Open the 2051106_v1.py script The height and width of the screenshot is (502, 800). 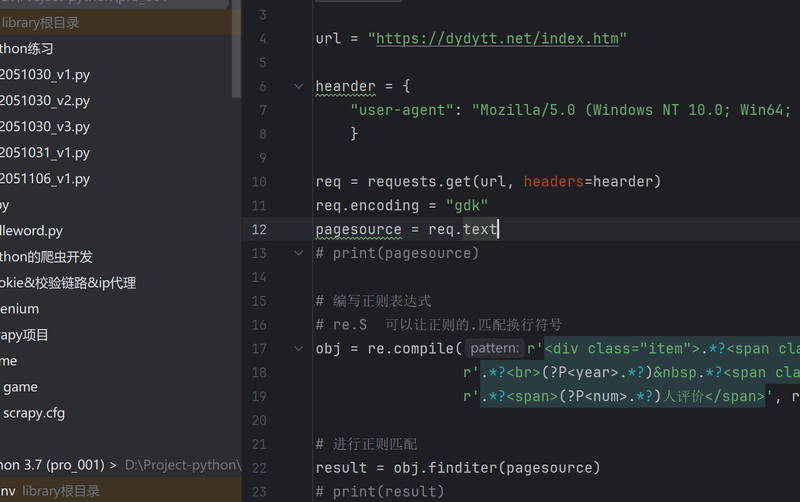[x=45, y=179]
